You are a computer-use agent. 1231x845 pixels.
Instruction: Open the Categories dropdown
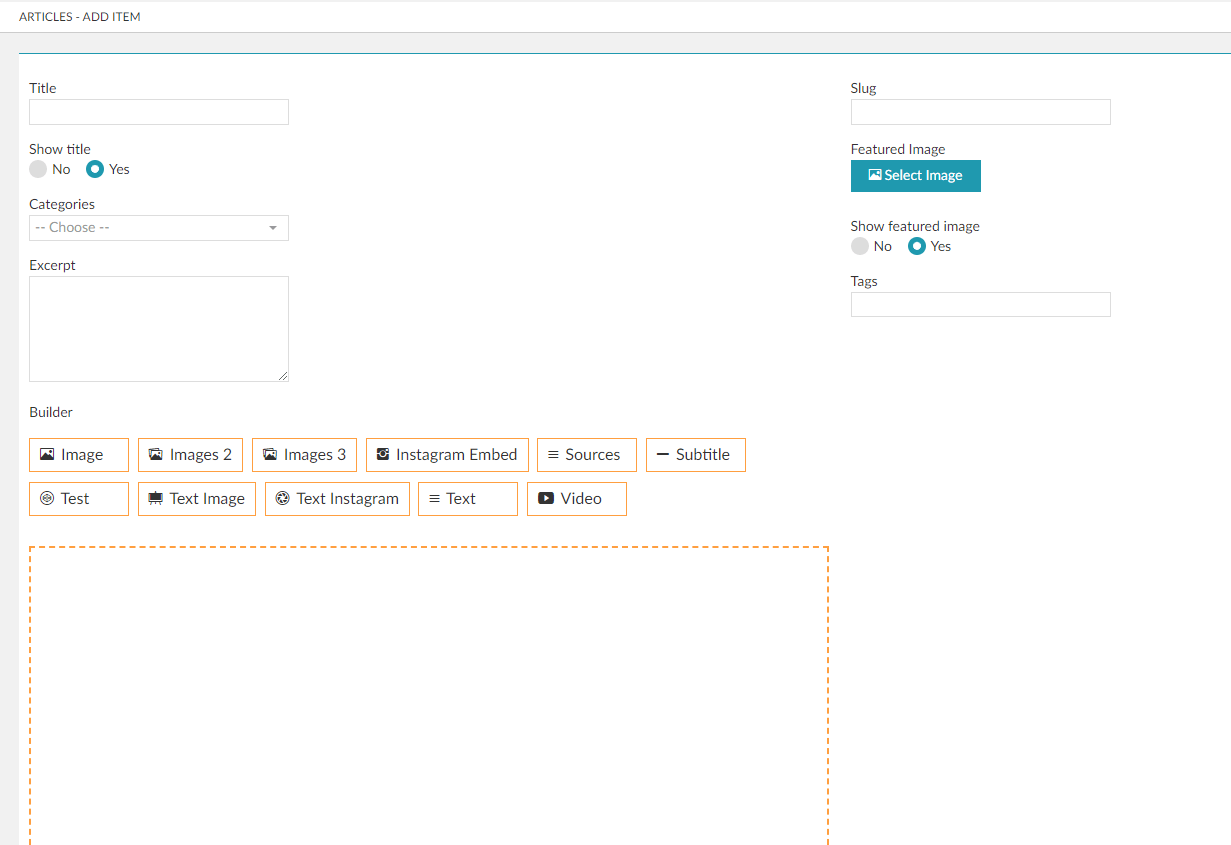tap(159, 228)
